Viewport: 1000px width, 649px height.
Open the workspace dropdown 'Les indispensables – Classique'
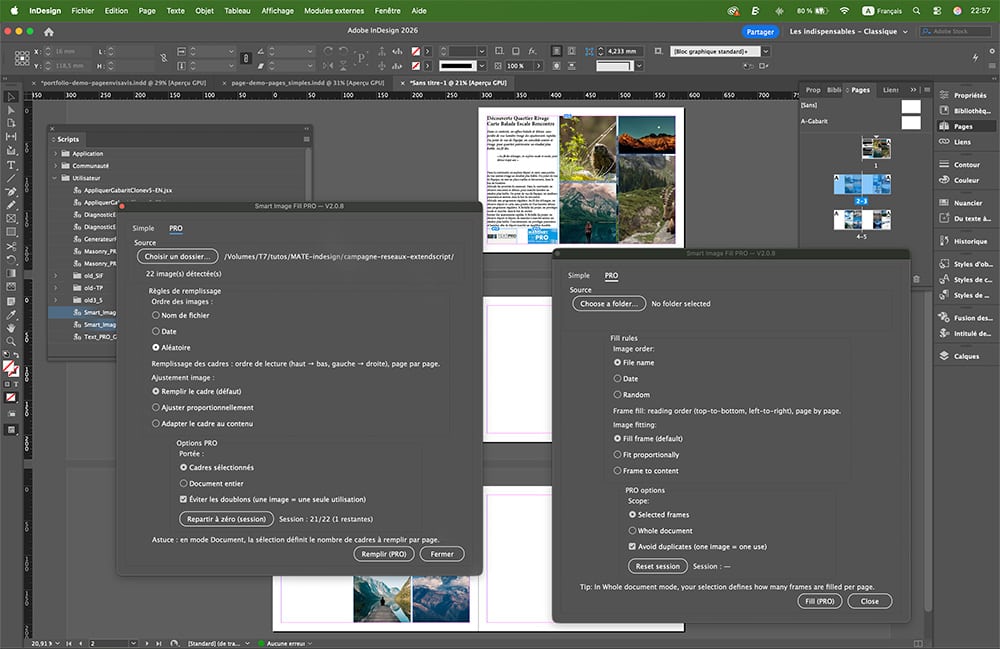[843, 32]
